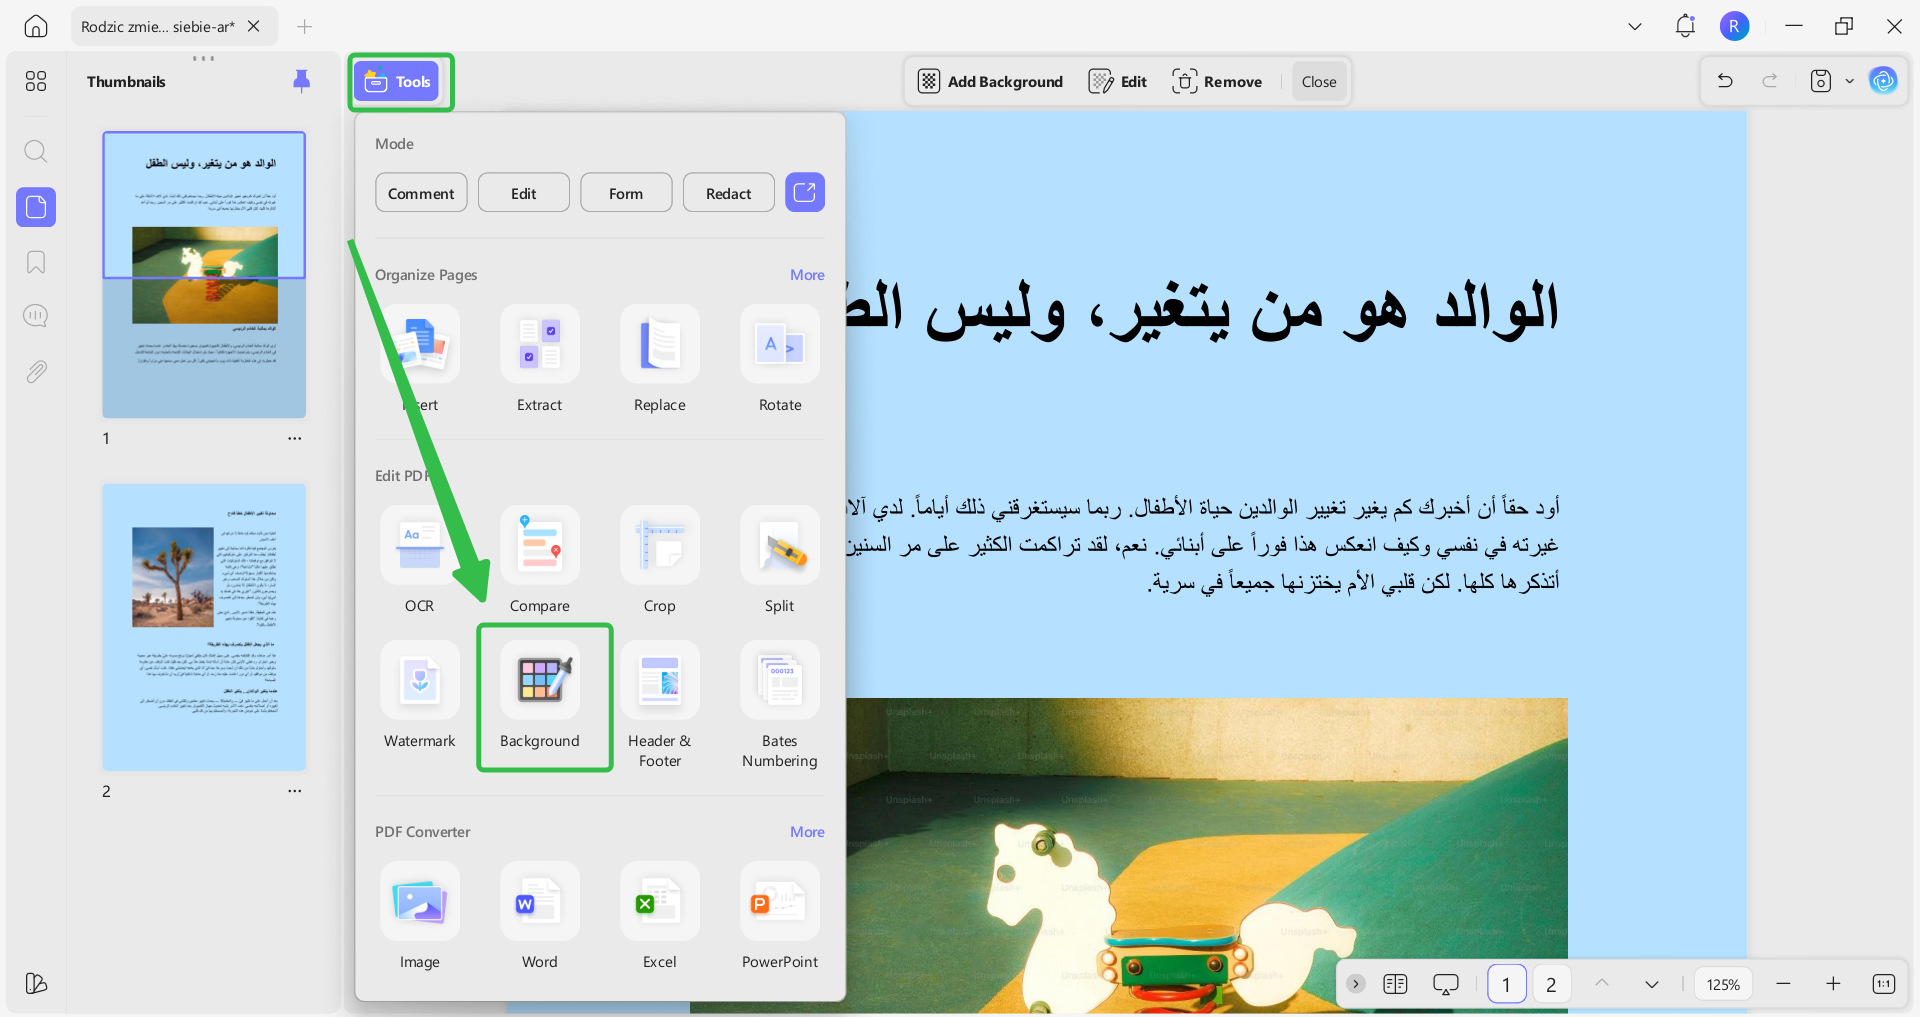Launch the OCR tool
1920x1017 pixels.
point(420,560)
